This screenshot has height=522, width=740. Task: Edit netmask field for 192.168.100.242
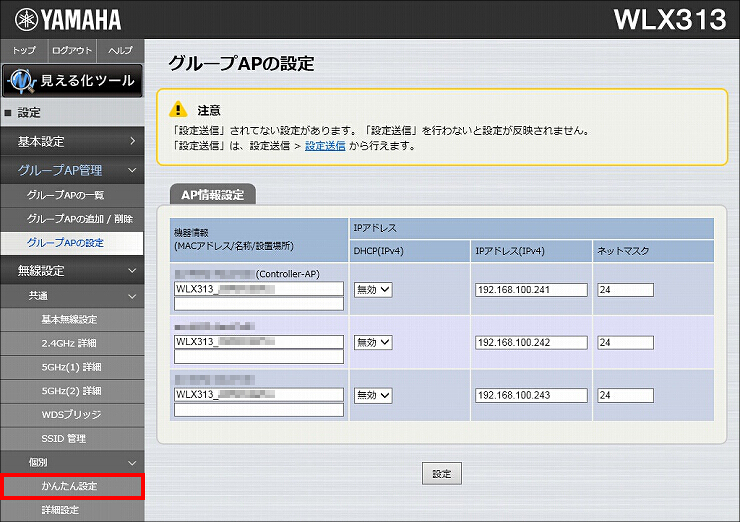point(626,343)
